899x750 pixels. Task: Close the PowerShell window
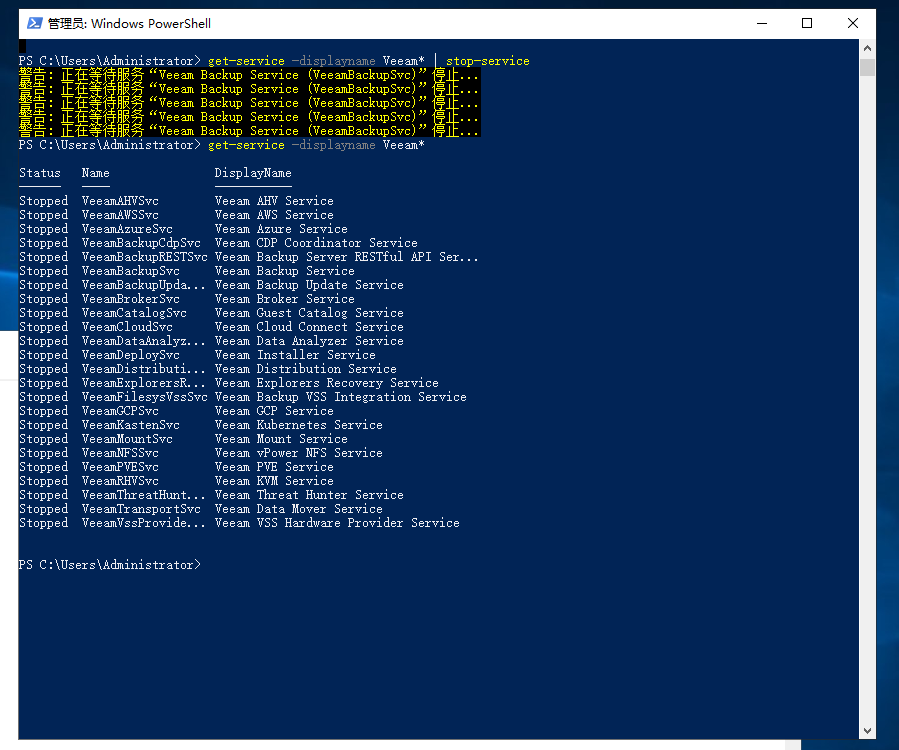853,24
